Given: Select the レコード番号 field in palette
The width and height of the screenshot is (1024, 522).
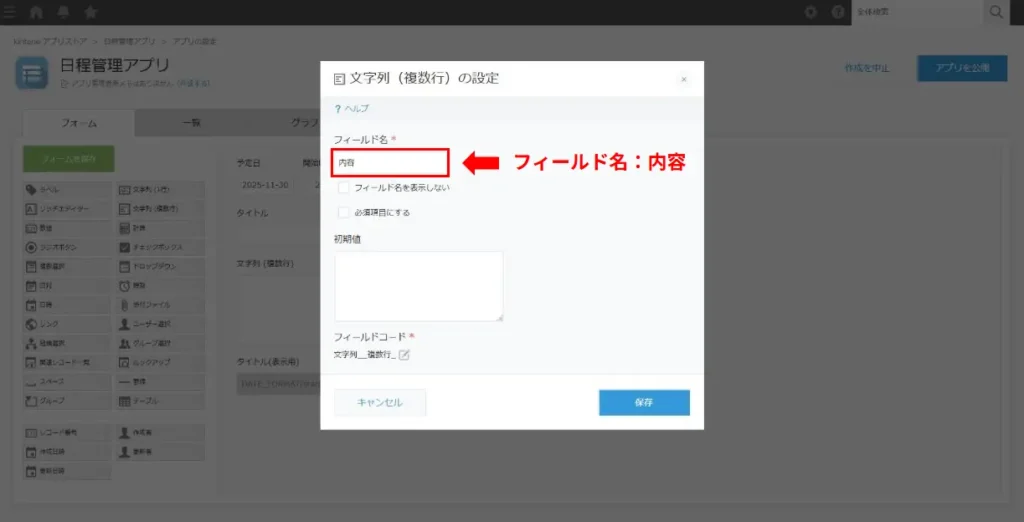Looking at the screenshot, I should tap(67, 432).
